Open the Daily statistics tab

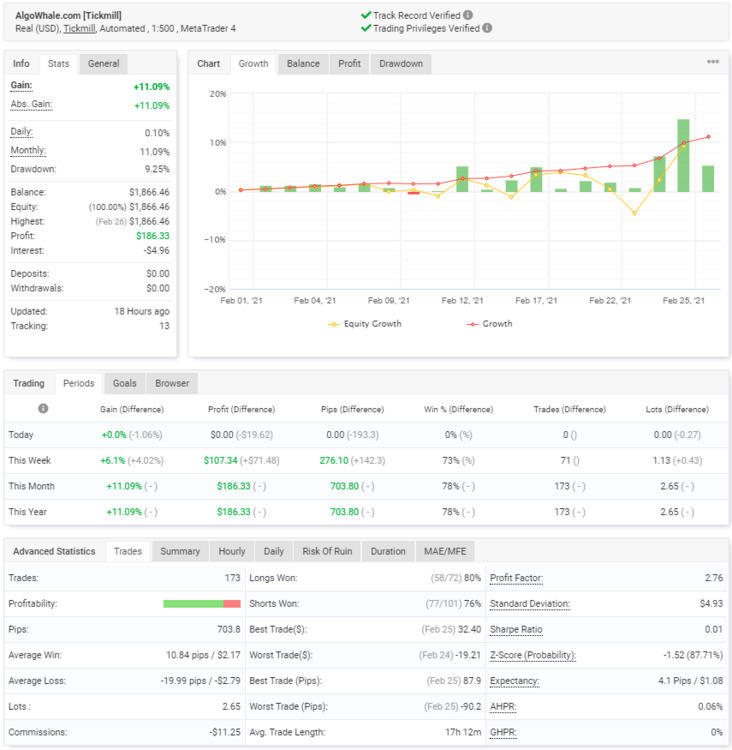tap(274, 551)
